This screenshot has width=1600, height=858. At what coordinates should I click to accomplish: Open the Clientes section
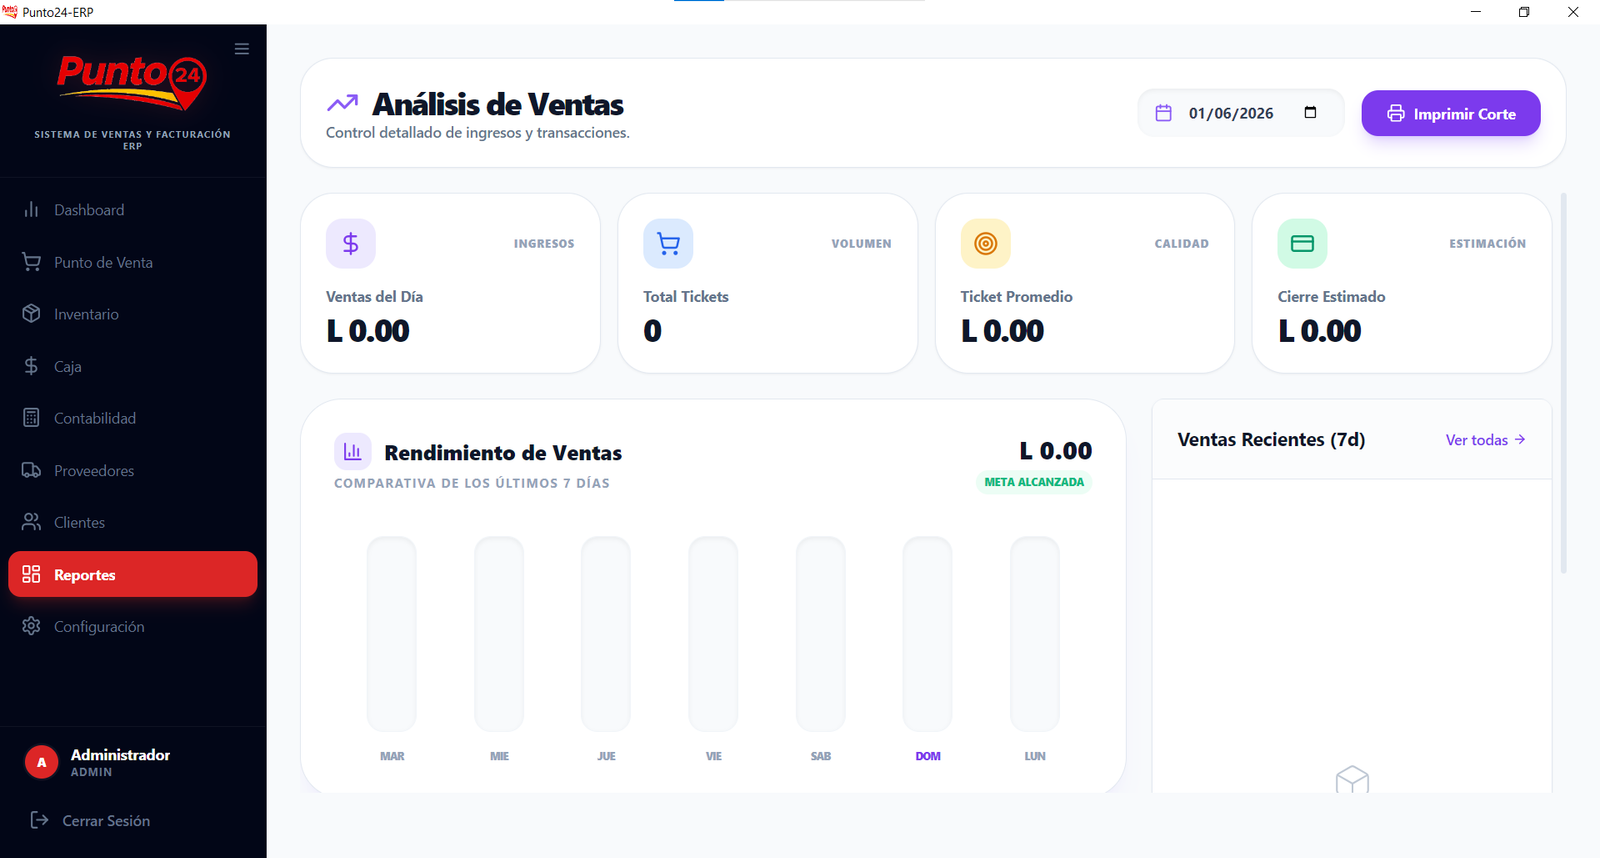pyautogui.click(x=133, y=522)
